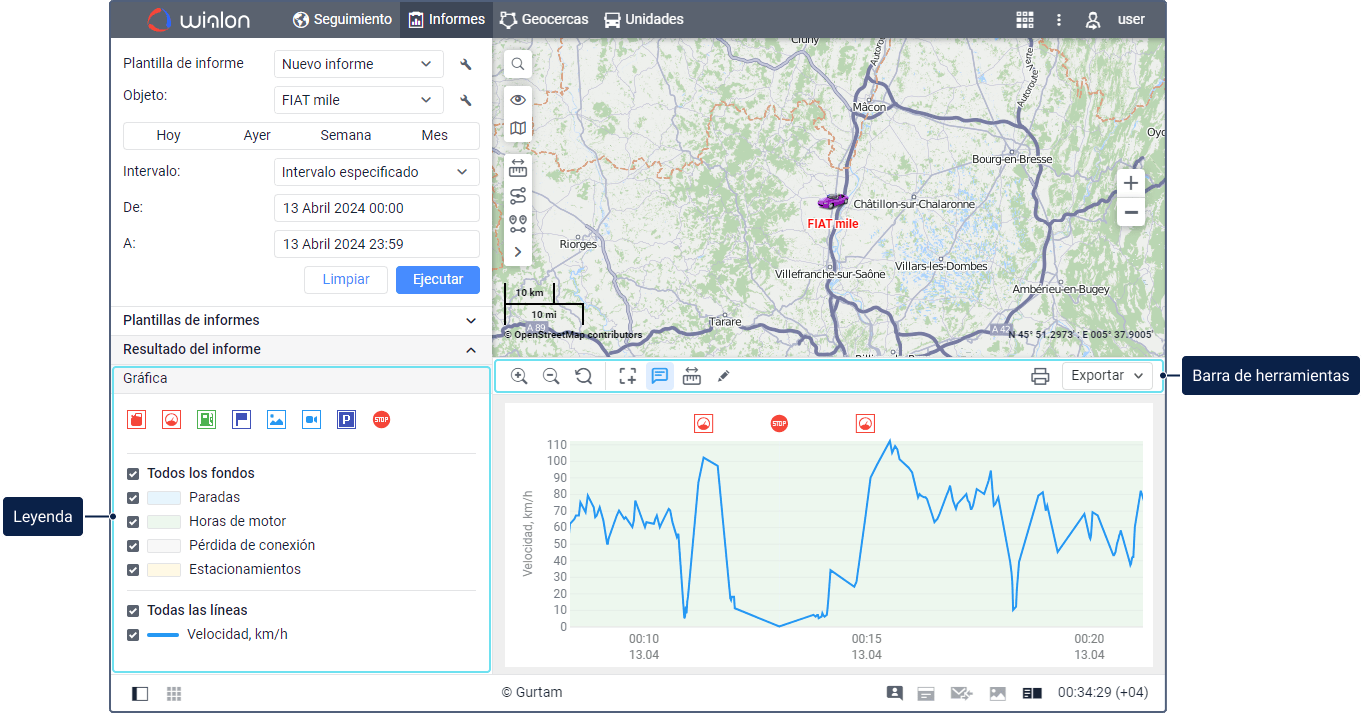Expand the Plantillas de informes section
The width and height of the screenshot is (1362, 713).
coord(301,320)
